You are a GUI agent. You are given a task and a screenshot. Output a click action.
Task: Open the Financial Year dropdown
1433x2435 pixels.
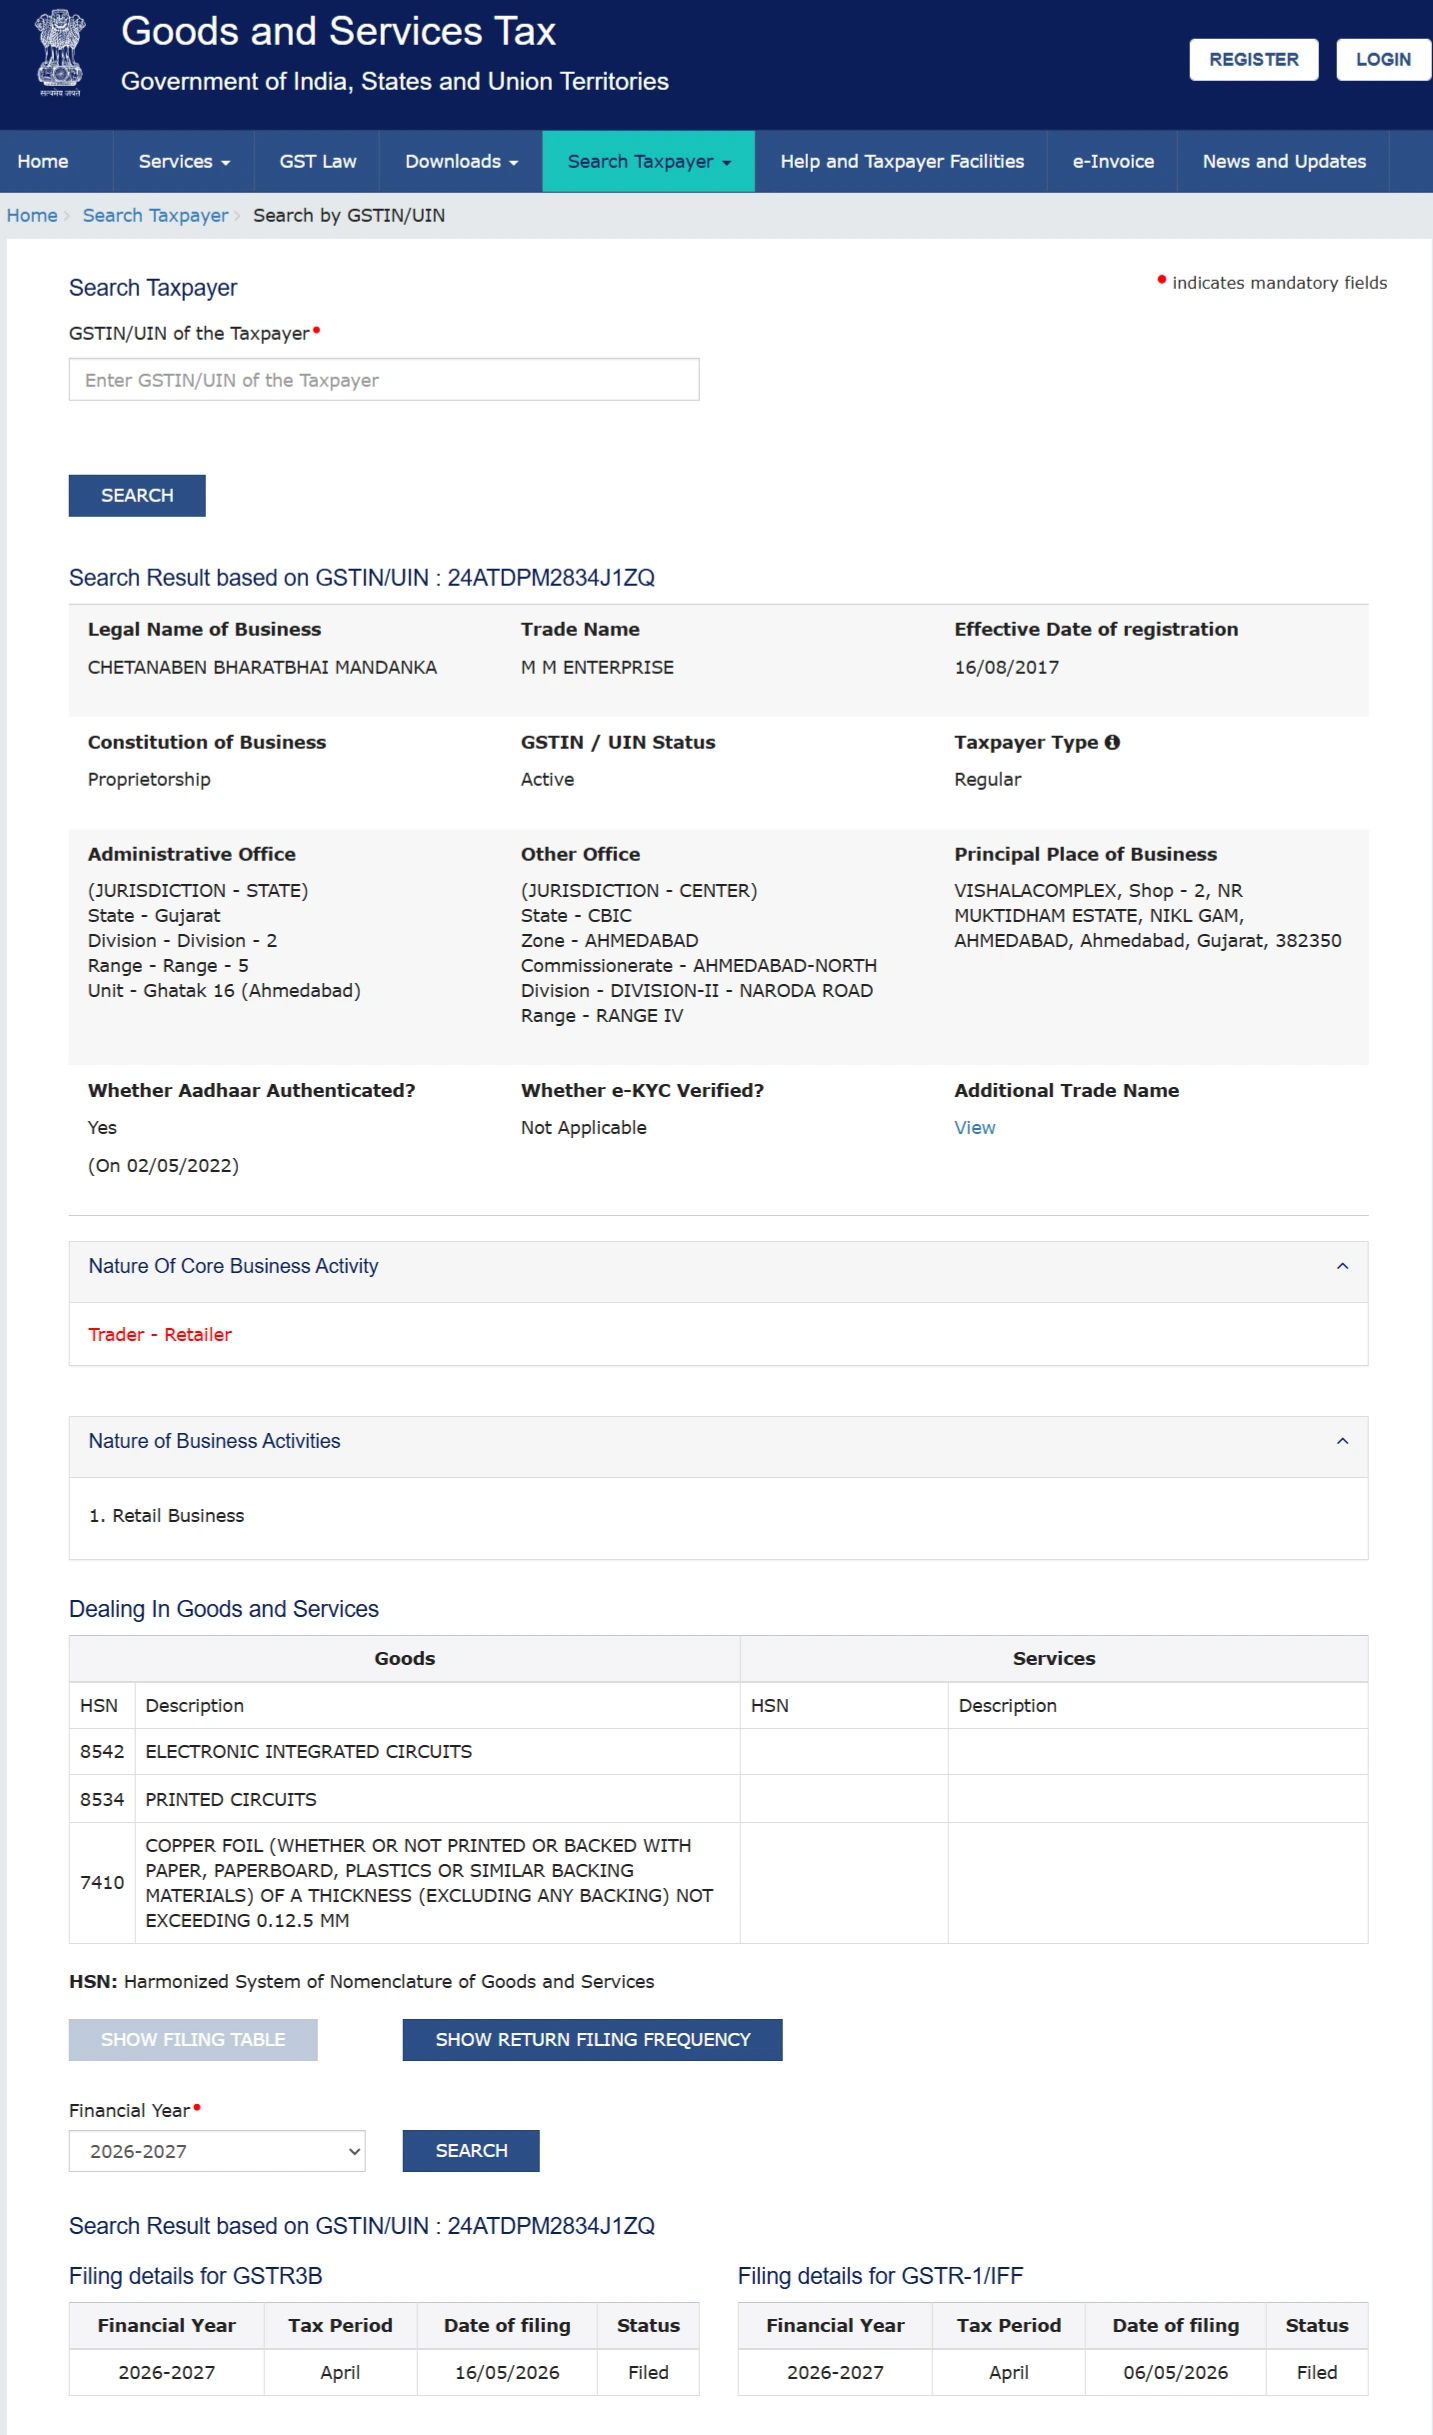point(217,2151)
